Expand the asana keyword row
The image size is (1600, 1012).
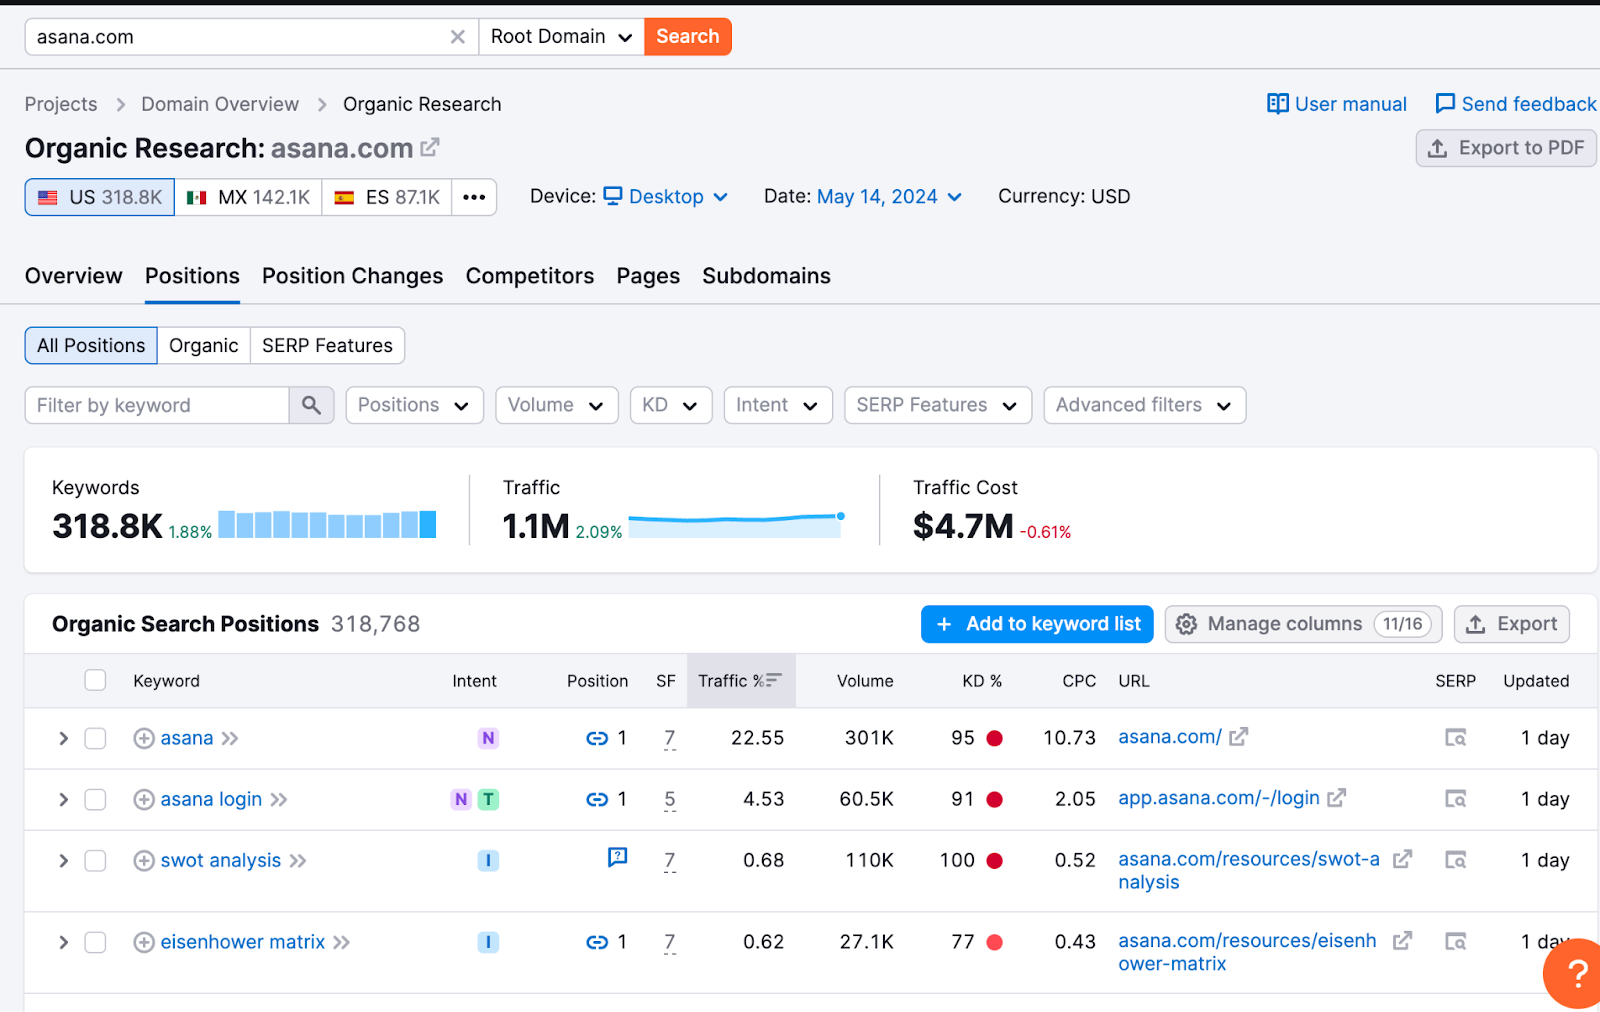(63, 738)
